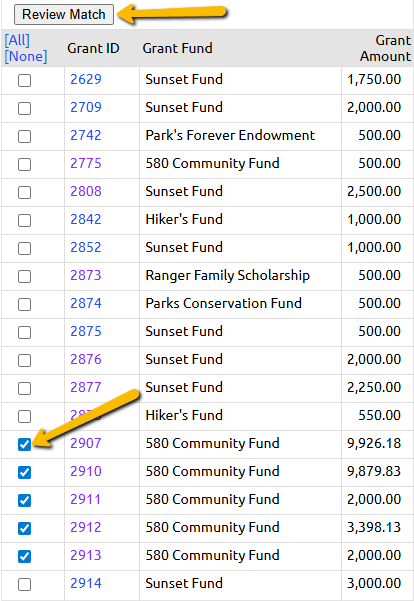Open grant ID 2913 link
Image resolution: width=414 pixels, height=601 pixels.
point(86,555)
